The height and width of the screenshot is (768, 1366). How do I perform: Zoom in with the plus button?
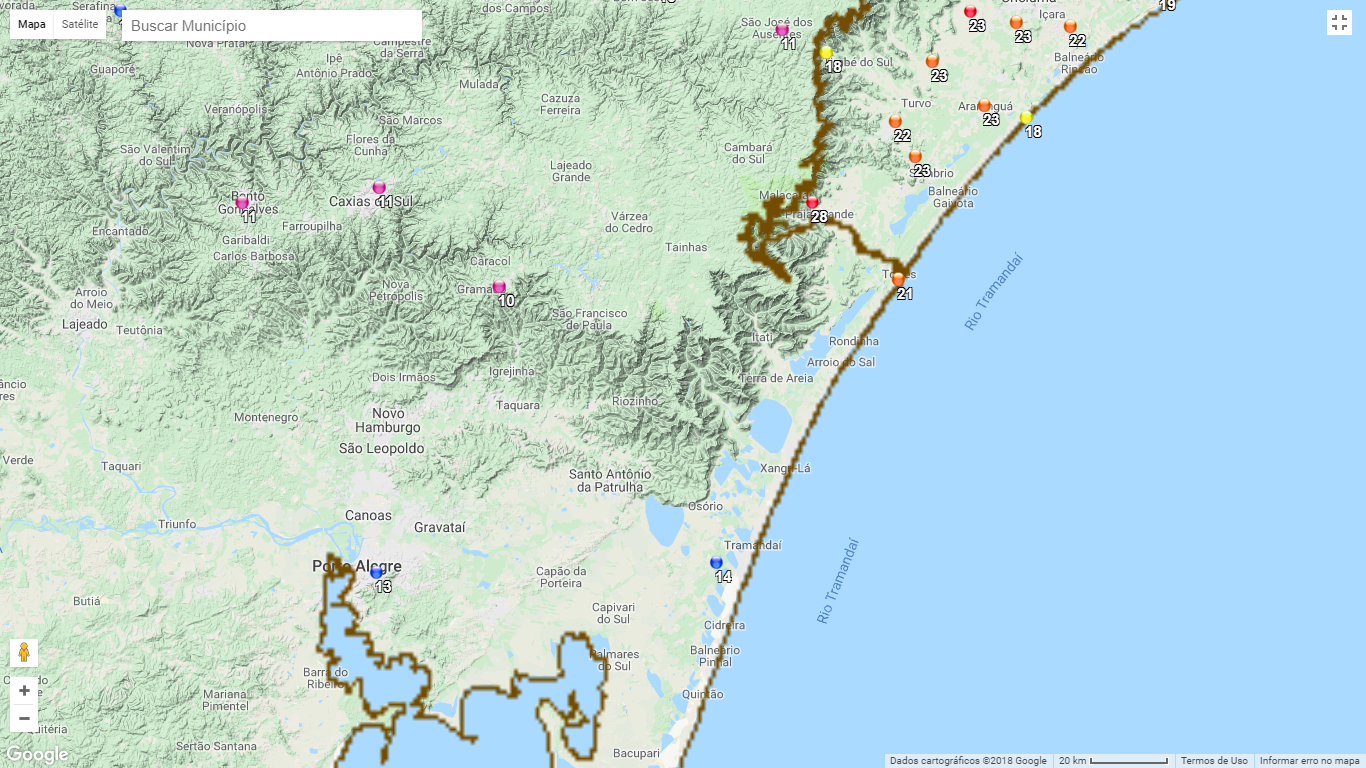click(24, 690)
